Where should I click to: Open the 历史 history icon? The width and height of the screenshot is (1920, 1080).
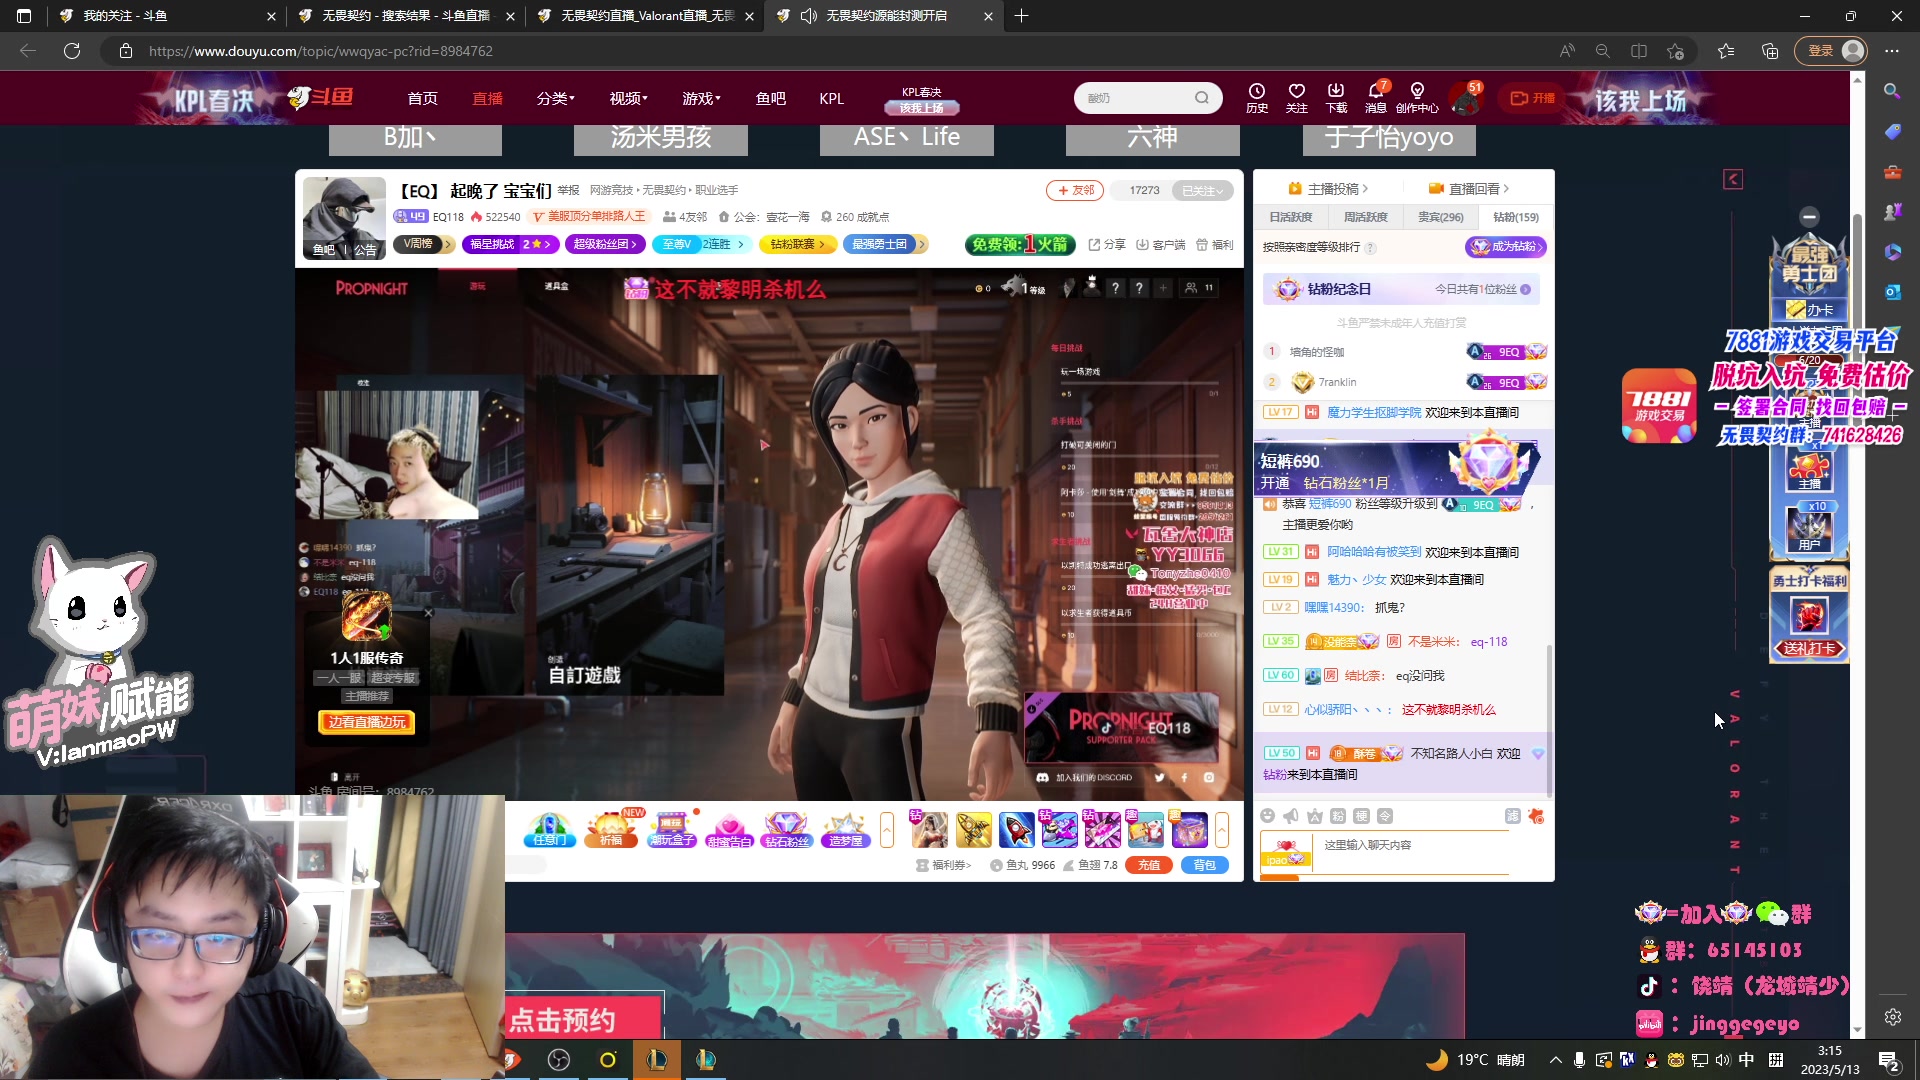click(x=1257, y=97)
